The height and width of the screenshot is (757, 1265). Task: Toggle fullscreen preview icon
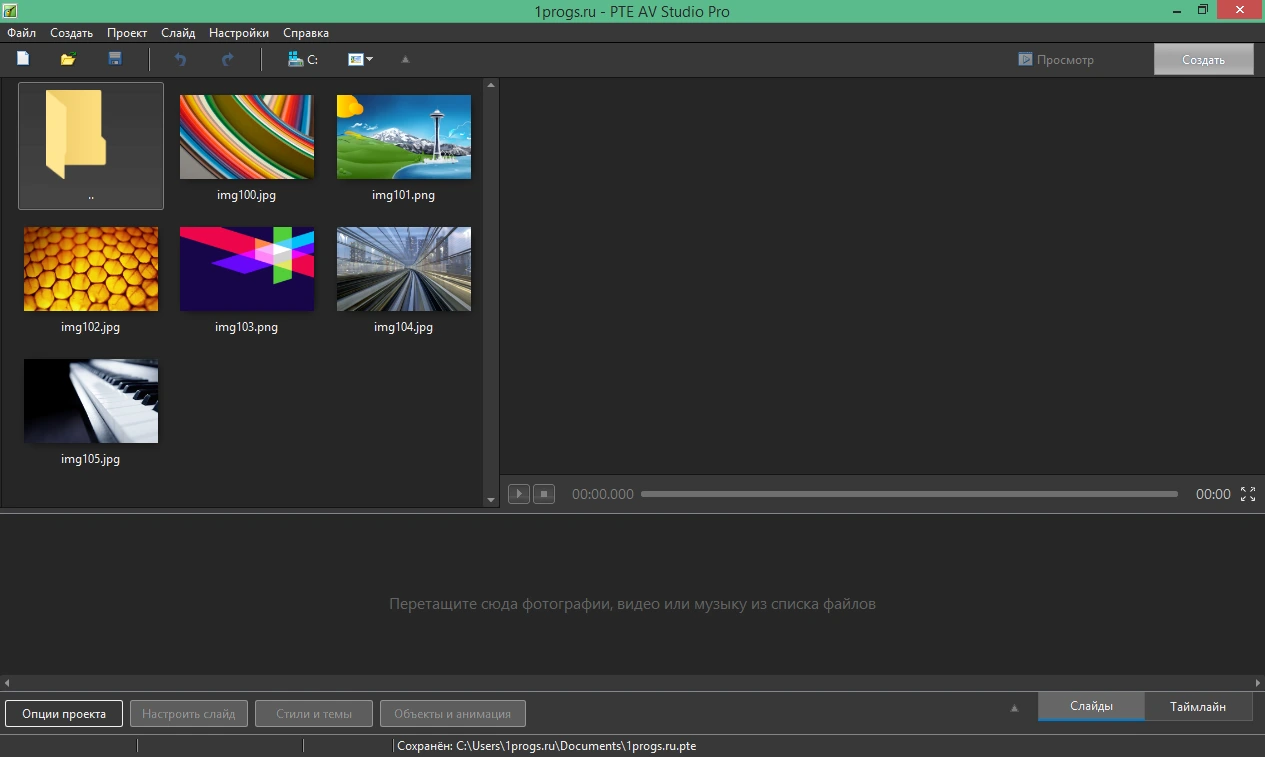[x=1248, y=494]
